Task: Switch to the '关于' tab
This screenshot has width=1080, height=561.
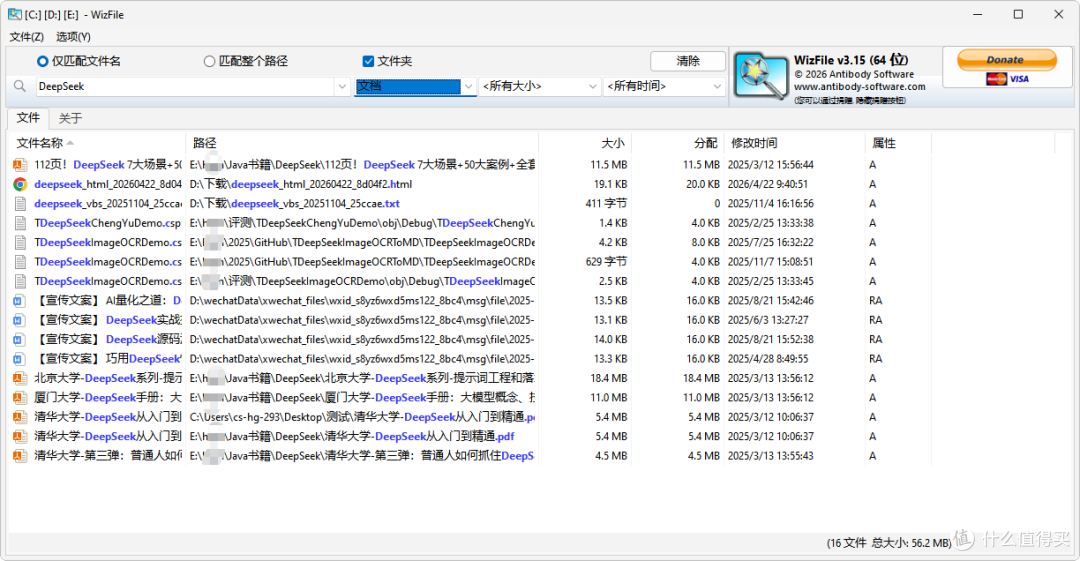Action: pyautogui.click(x=70, y=119)
